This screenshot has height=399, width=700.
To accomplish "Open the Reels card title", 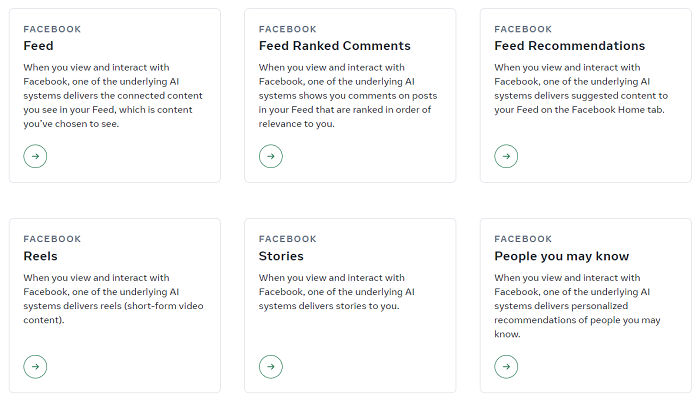I will (40, 256).
